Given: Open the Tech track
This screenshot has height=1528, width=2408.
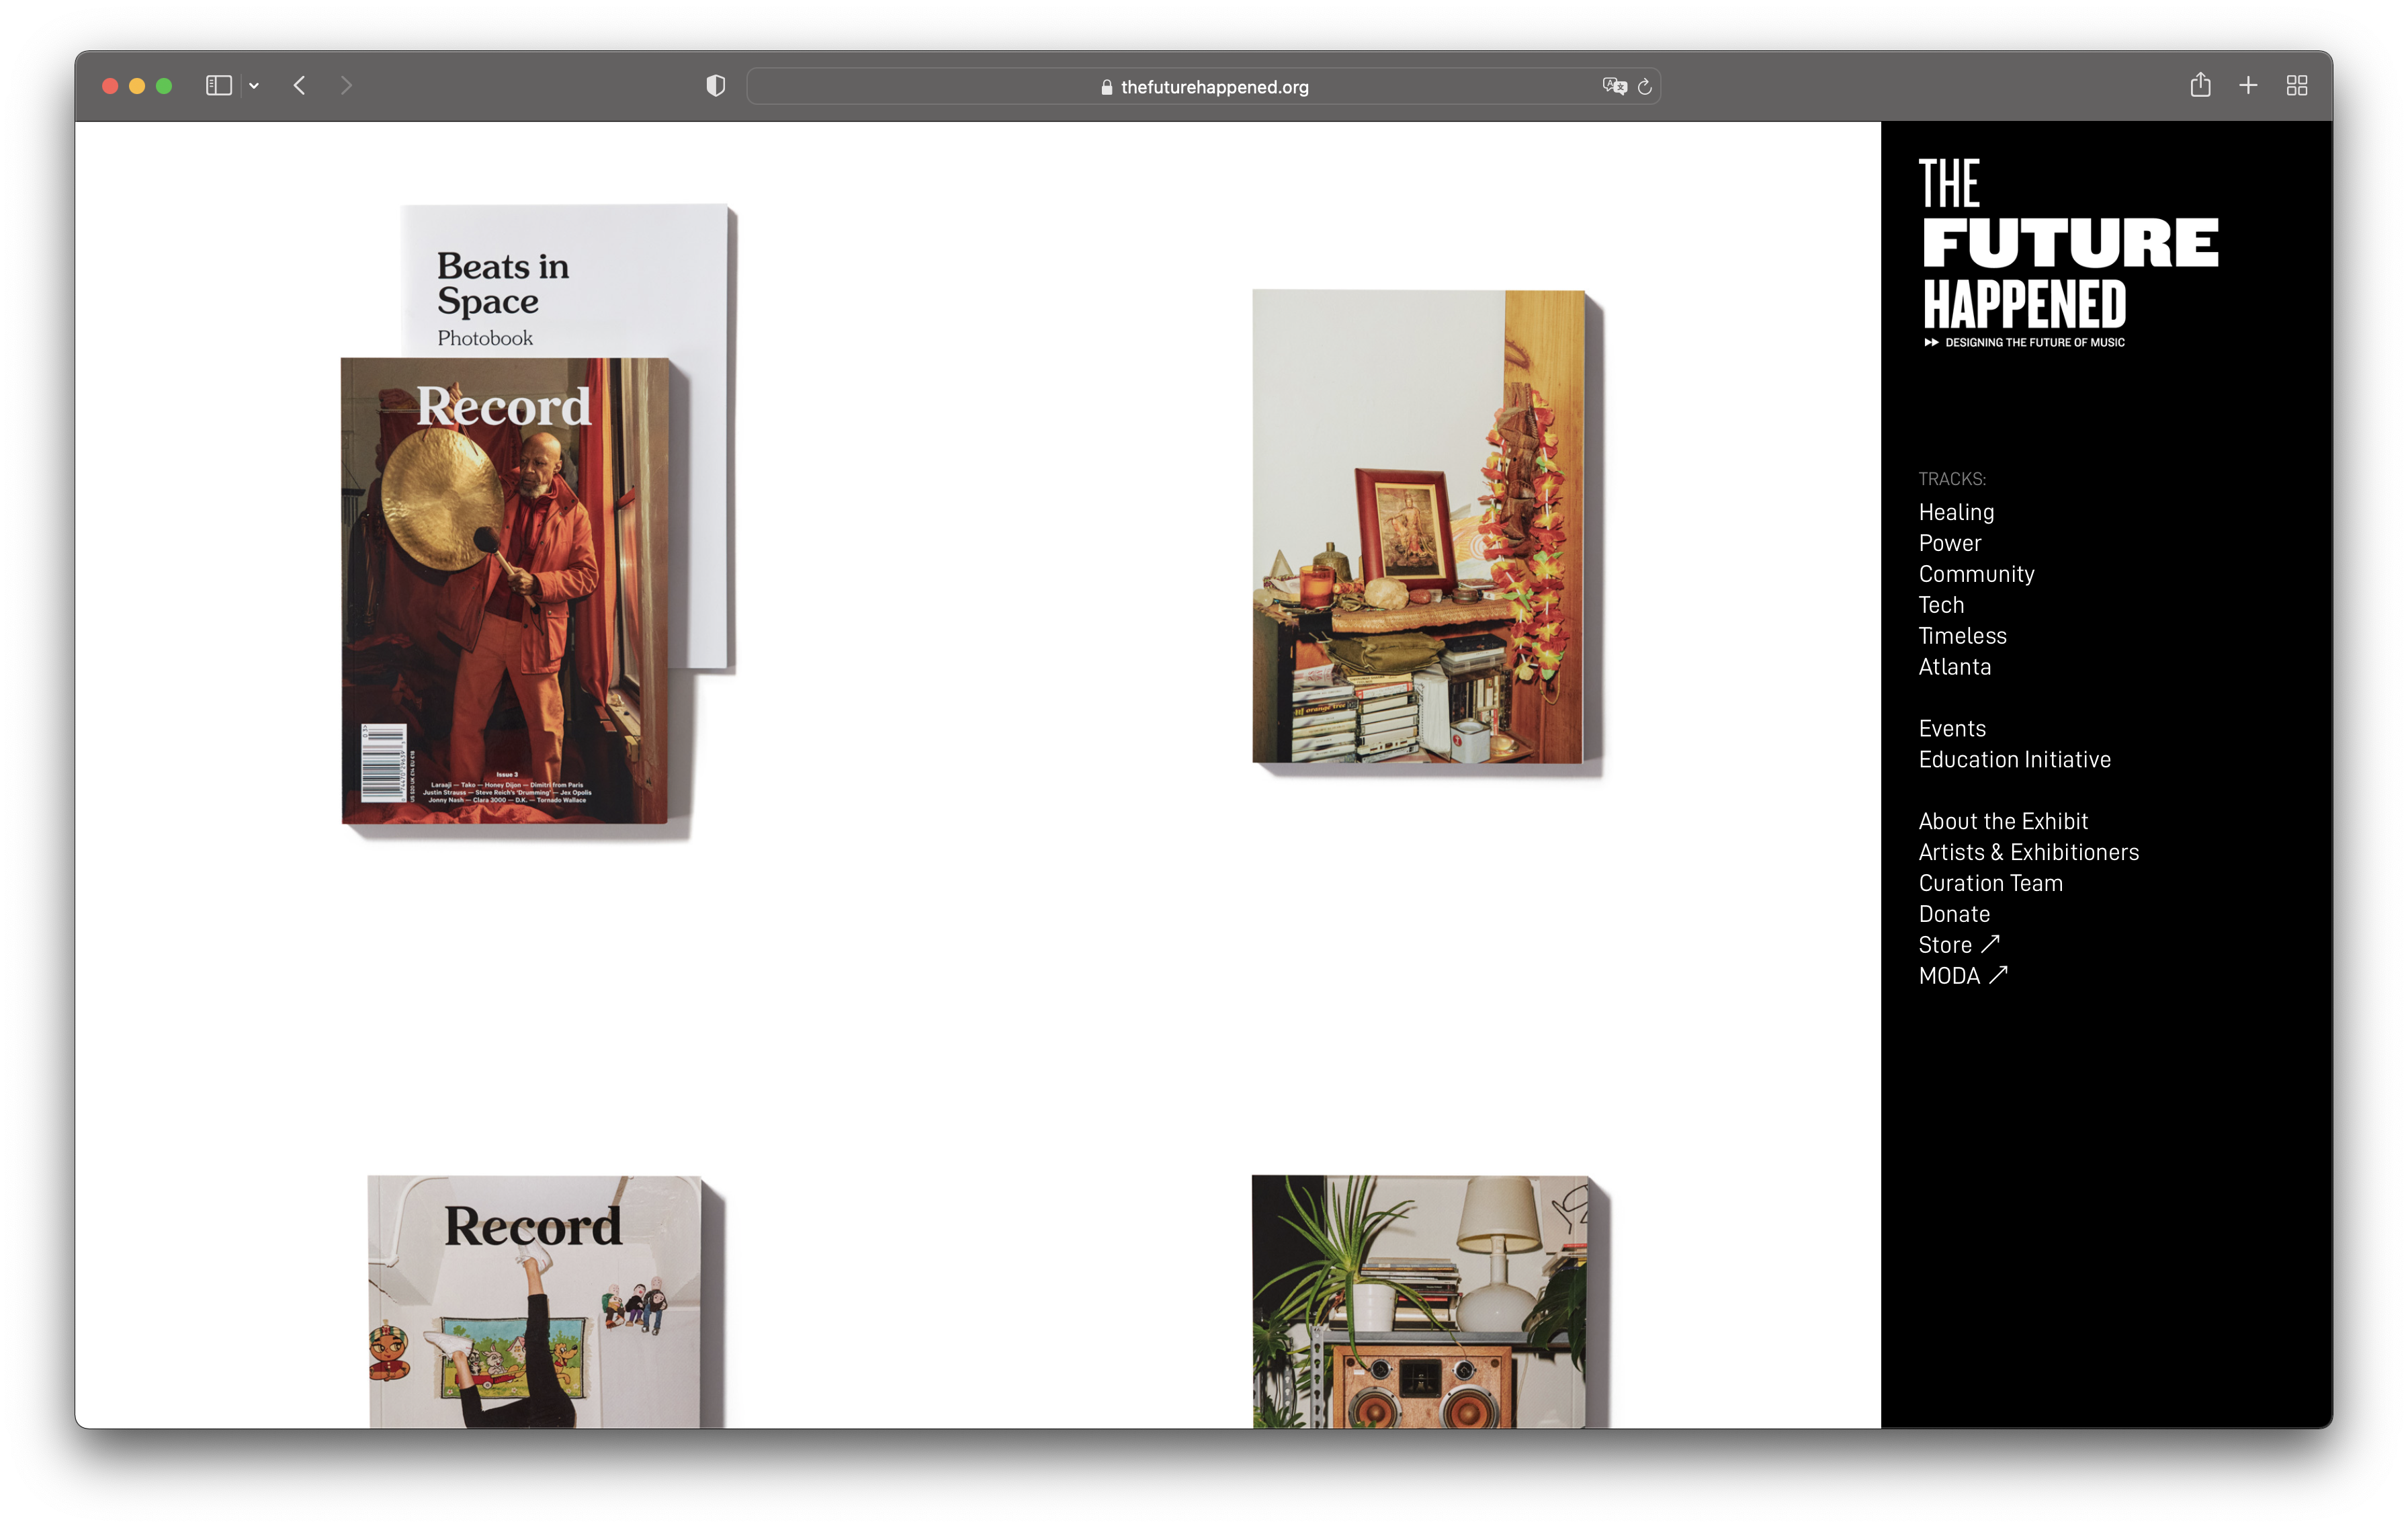Looking at the screenshot, I should (x=1941, y=605).
